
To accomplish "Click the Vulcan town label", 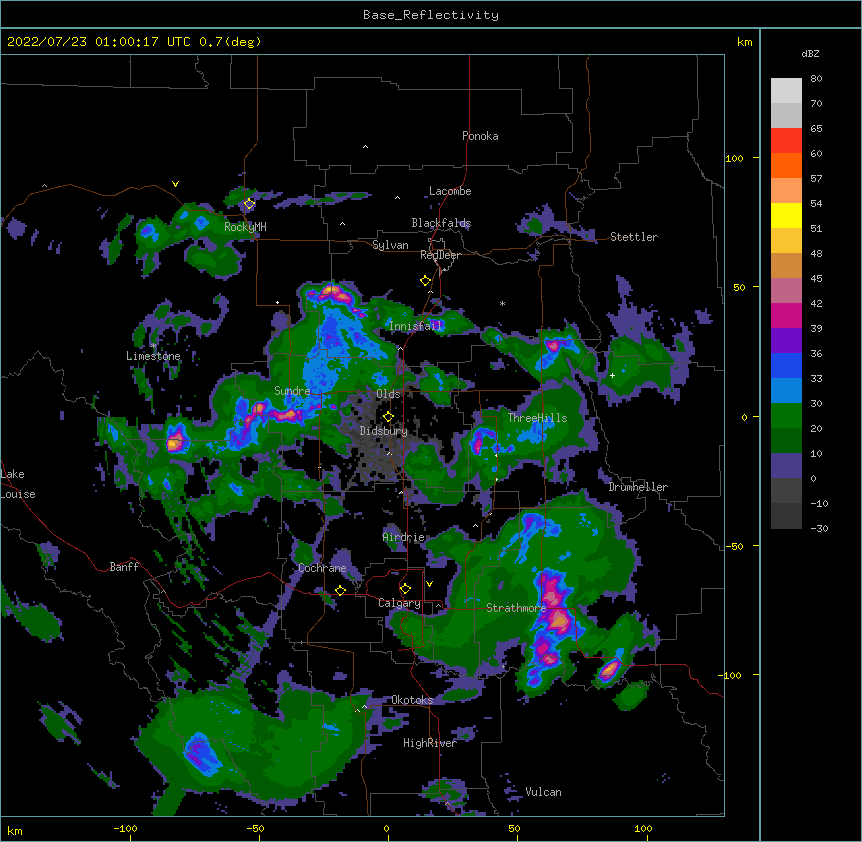I will pos(543,792).
